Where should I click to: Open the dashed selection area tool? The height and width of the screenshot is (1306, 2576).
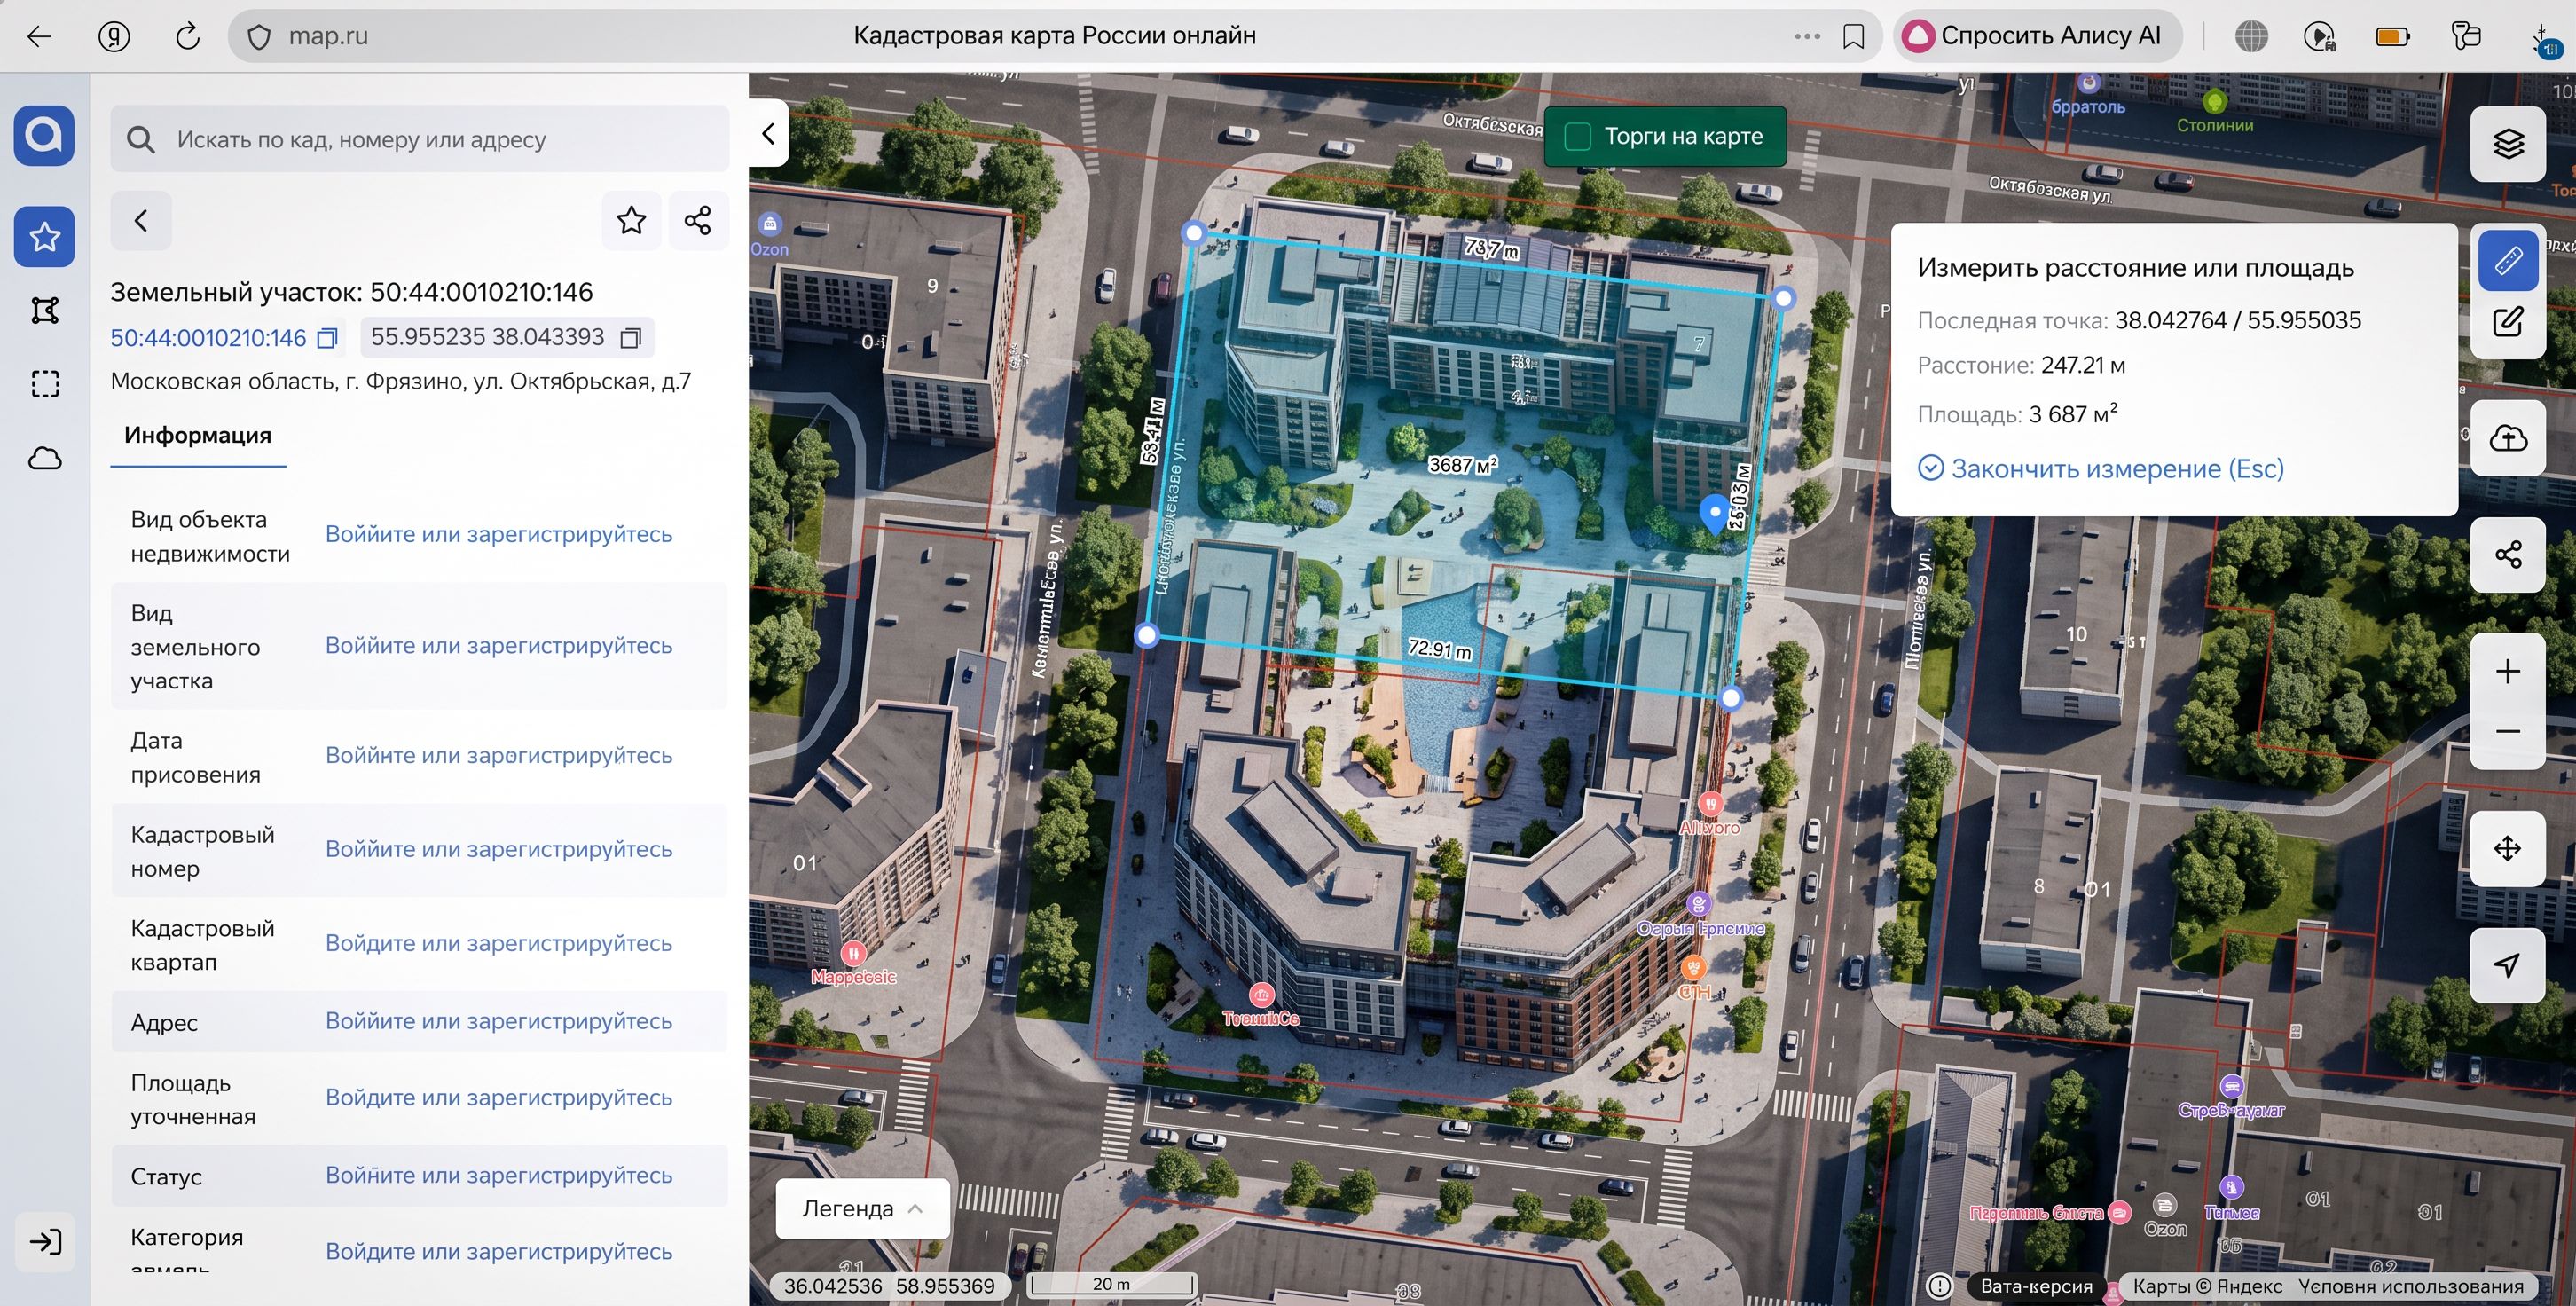coord(45,384)
